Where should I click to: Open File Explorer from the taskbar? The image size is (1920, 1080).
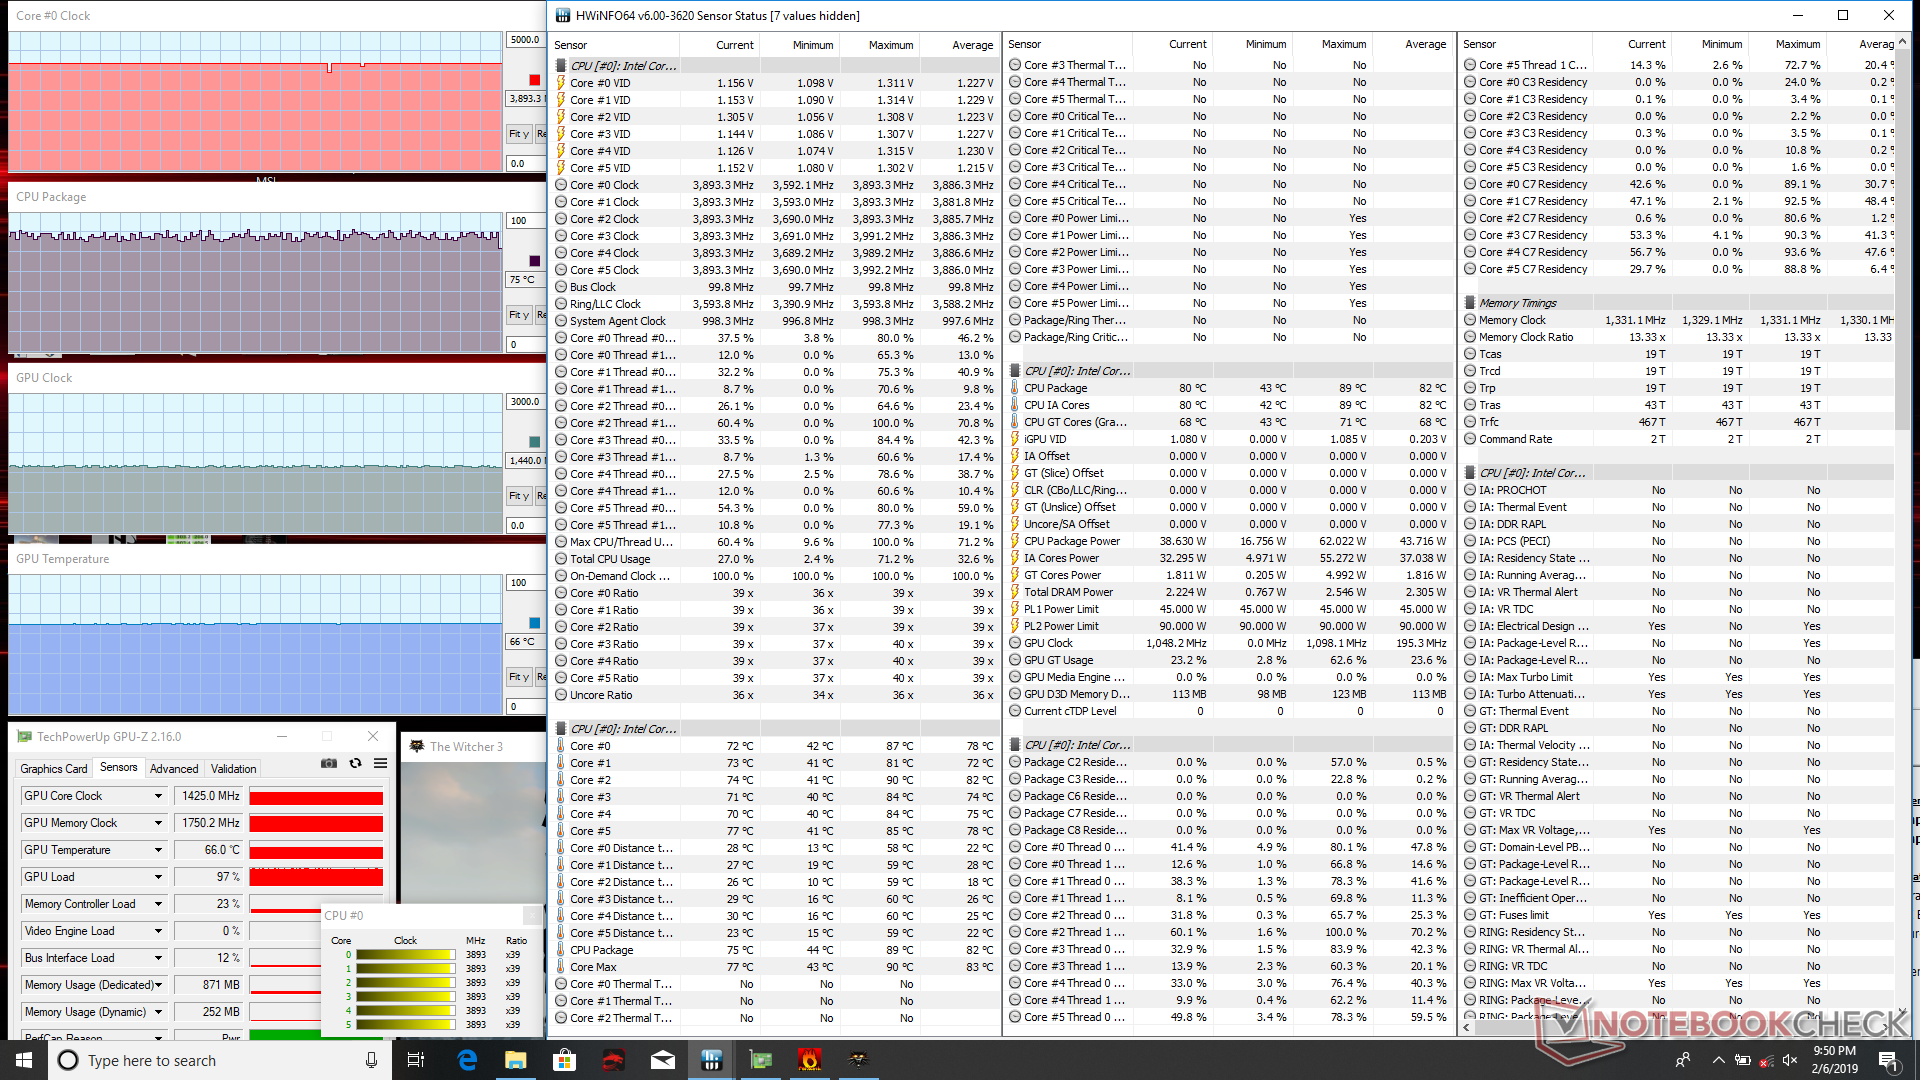pos(515,1060)
